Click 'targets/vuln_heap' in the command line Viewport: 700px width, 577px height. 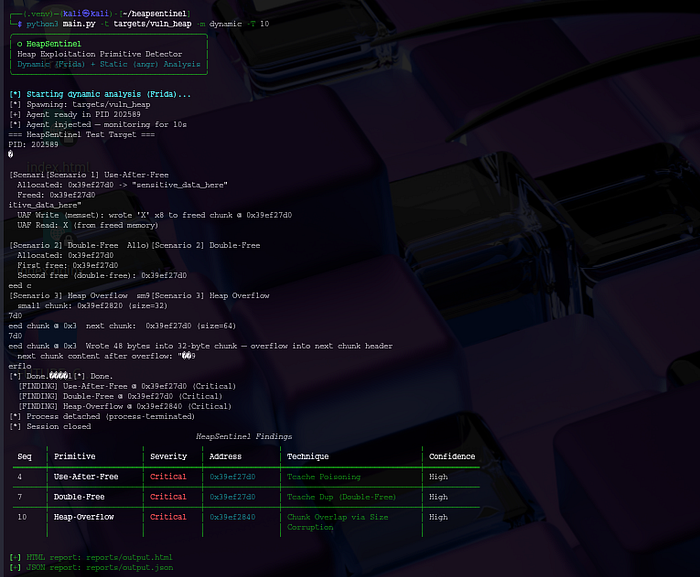click(152, 24)
